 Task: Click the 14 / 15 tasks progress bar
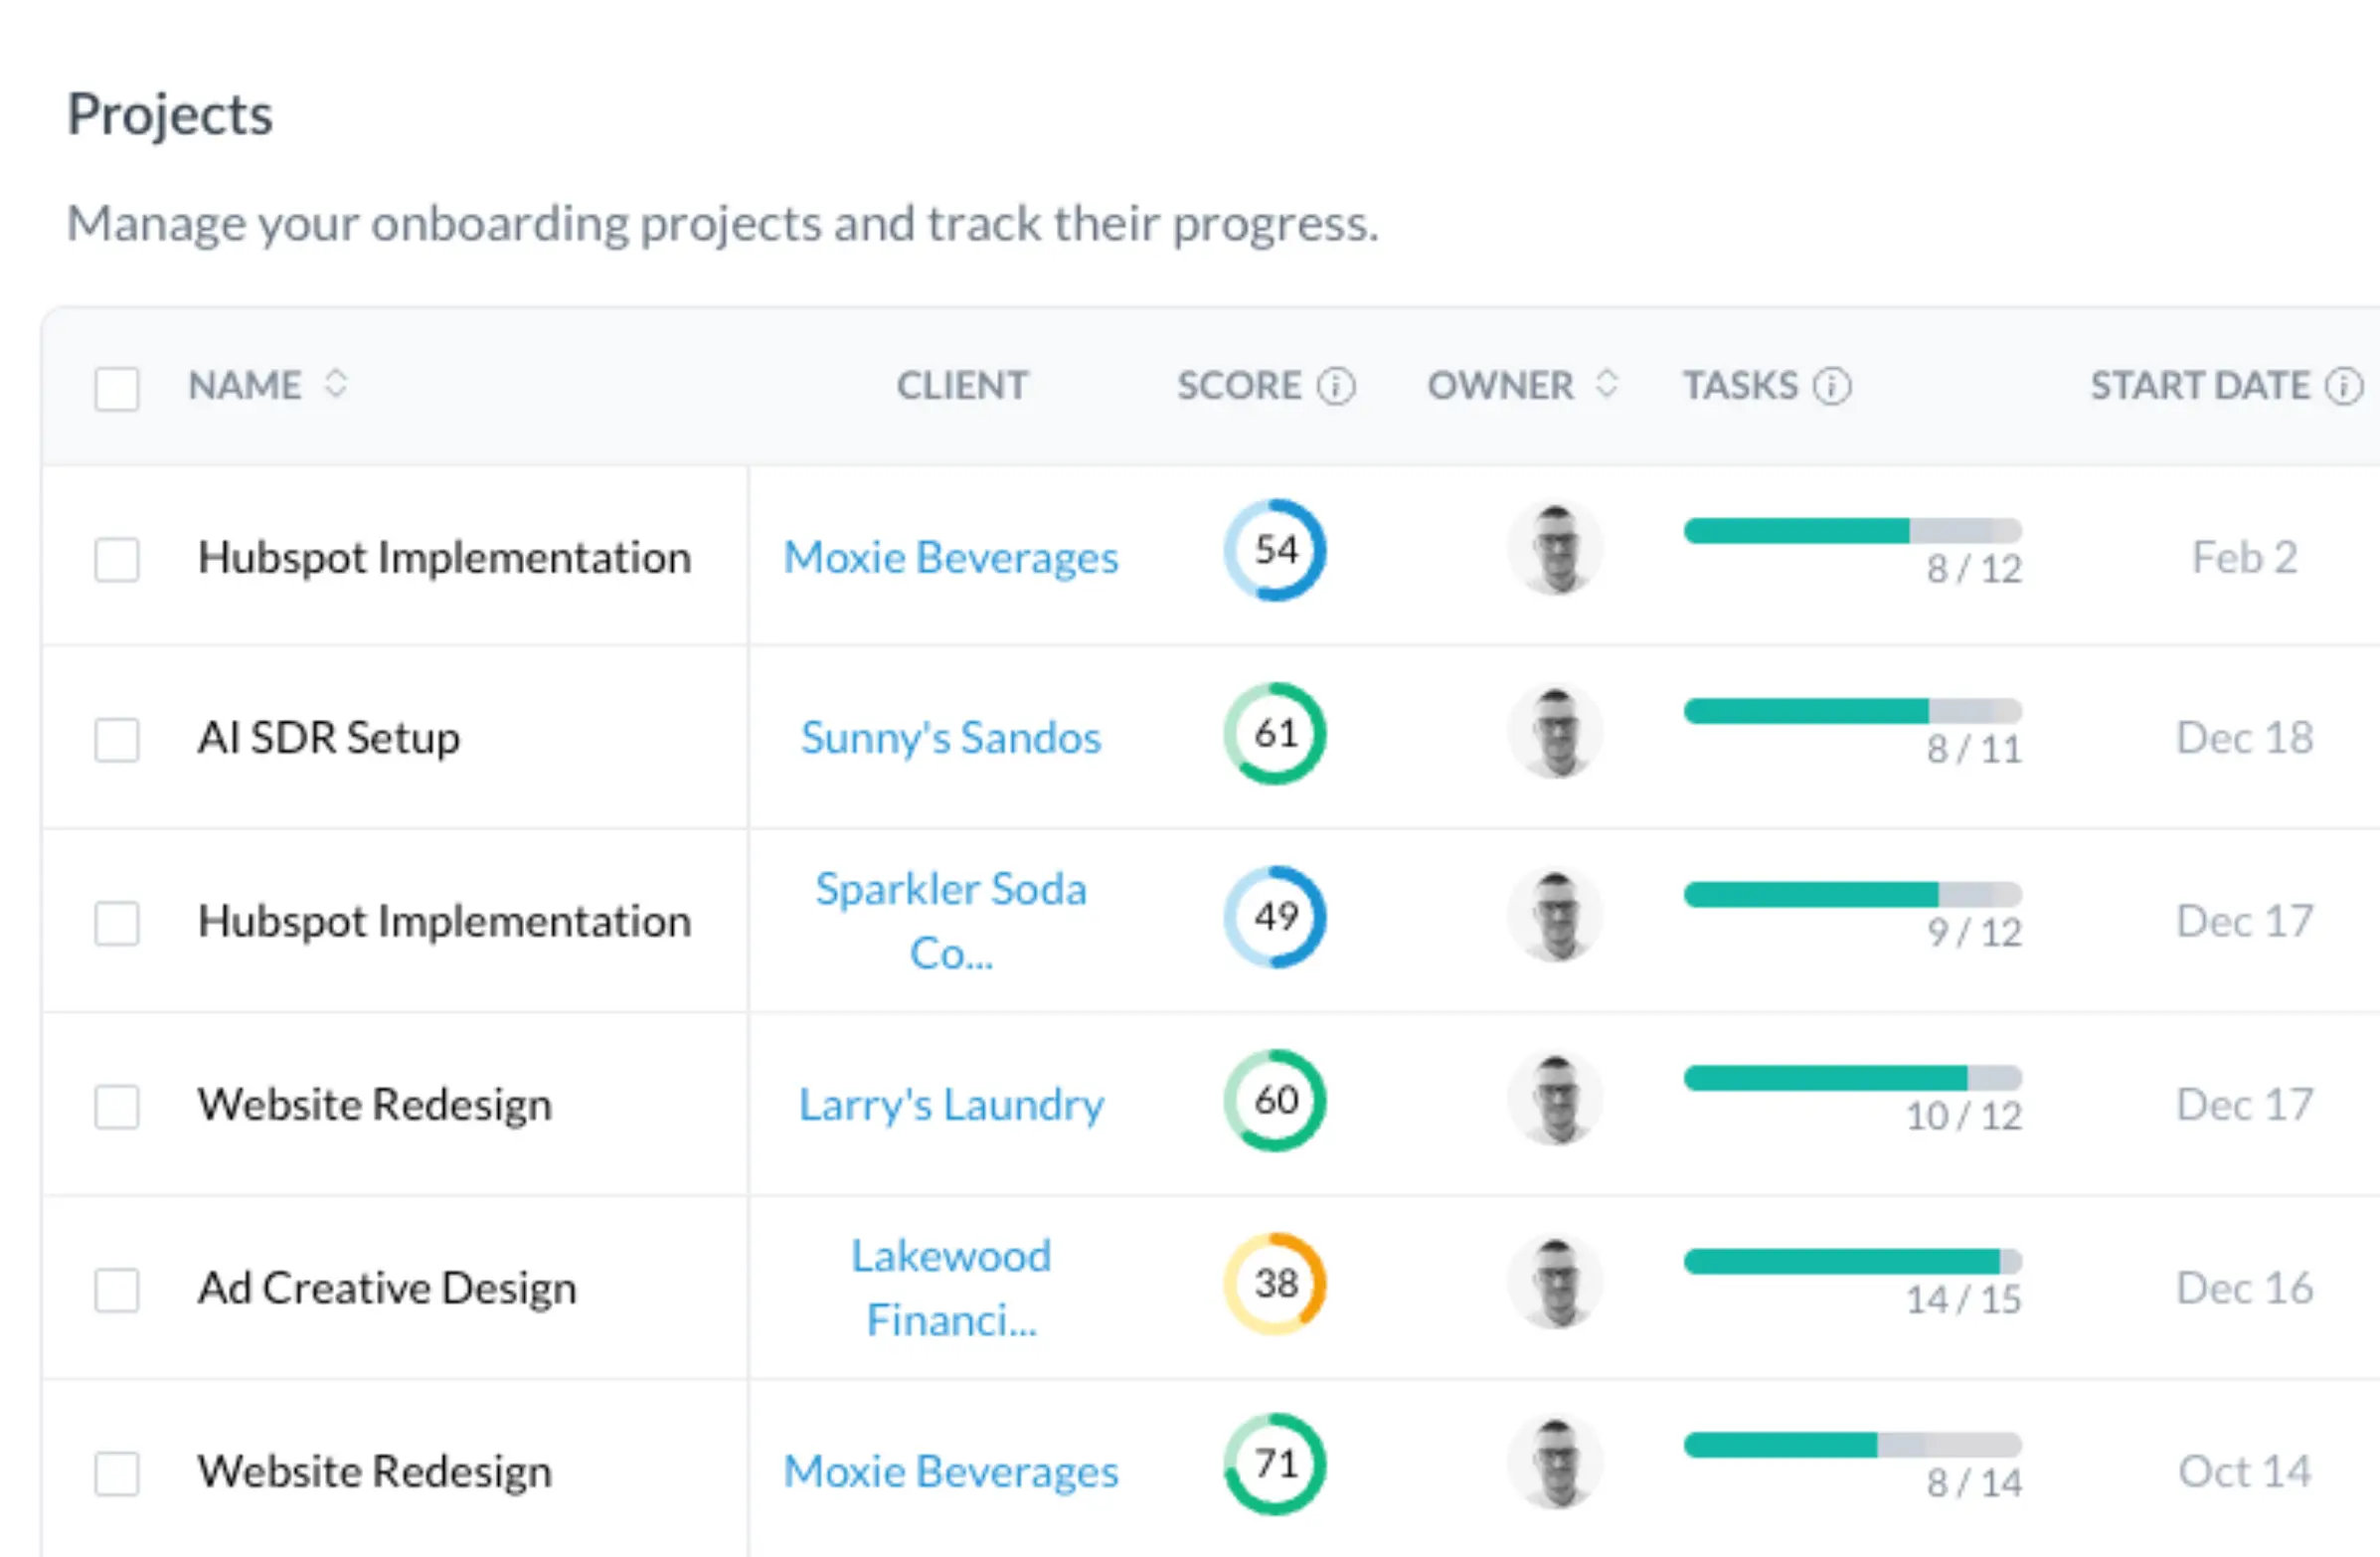tap(1852, 1262)
